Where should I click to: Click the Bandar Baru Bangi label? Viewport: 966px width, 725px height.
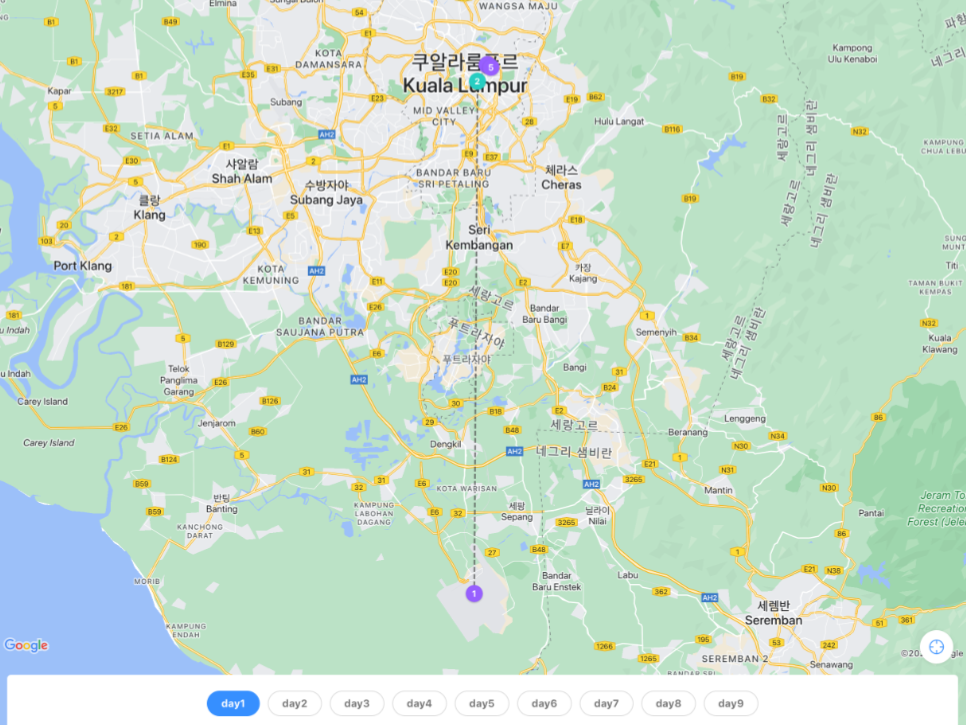click(x=545, y=314)
